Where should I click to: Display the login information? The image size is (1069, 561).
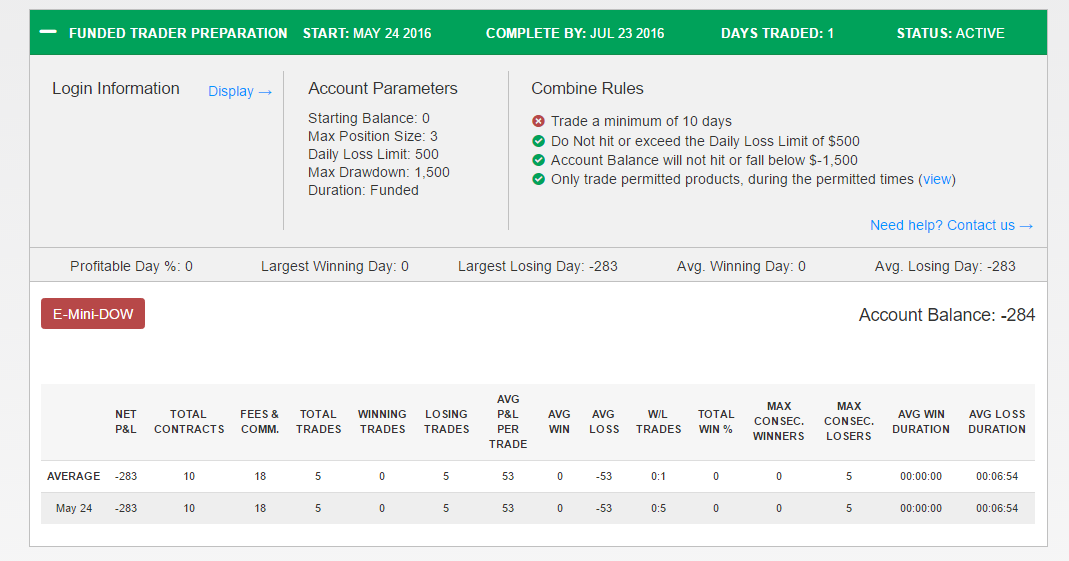coord(240,91)
